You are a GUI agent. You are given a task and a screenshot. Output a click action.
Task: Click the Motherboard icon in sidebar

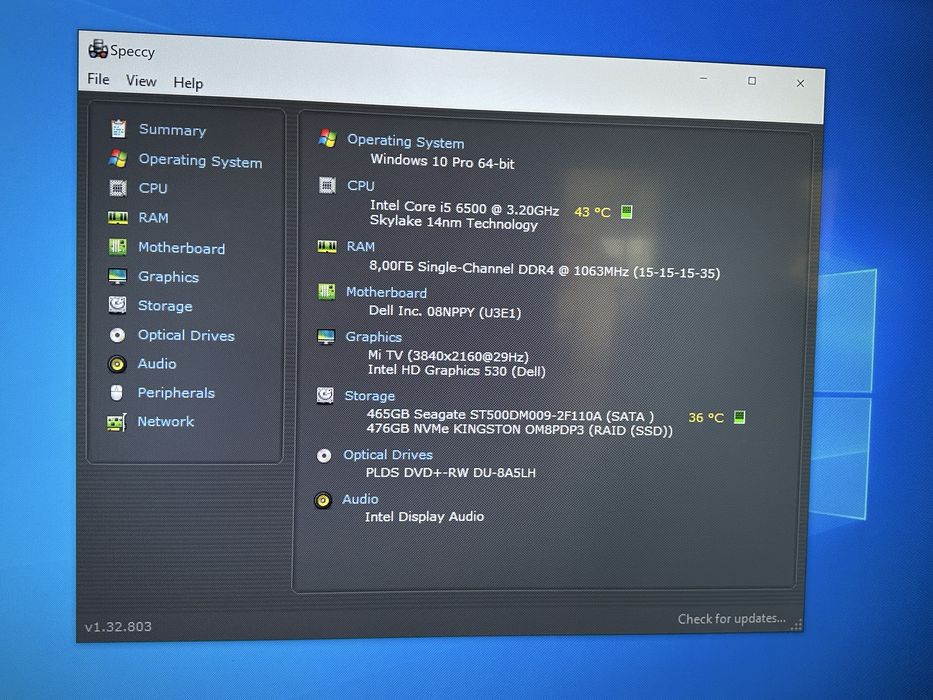point(117,246)
